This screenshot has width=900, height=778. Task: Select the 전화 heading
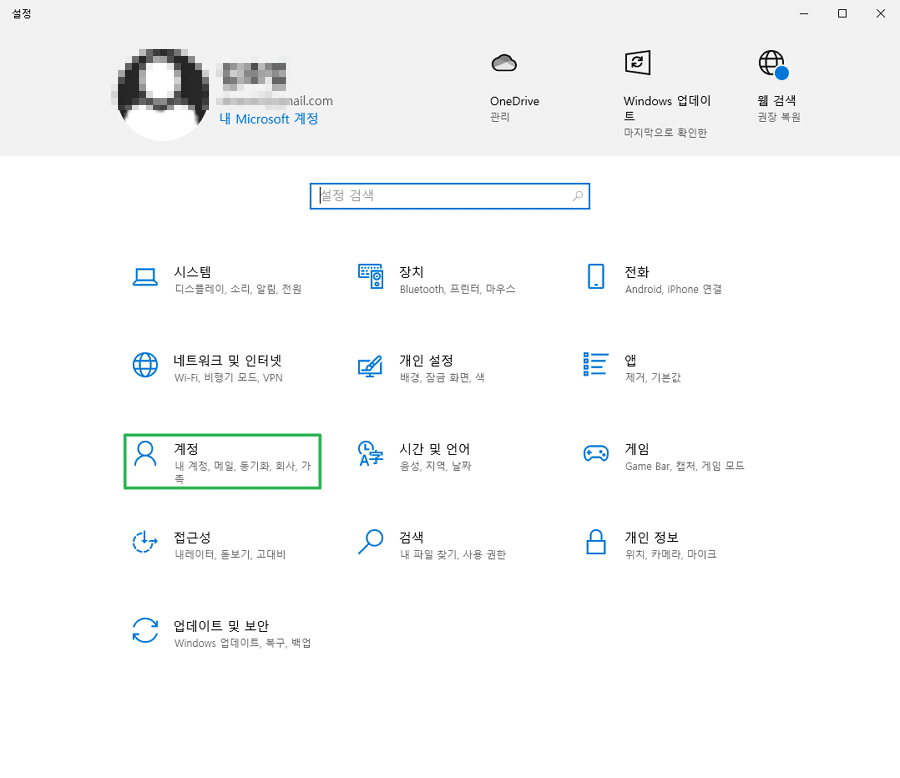[x=637, y=272]
